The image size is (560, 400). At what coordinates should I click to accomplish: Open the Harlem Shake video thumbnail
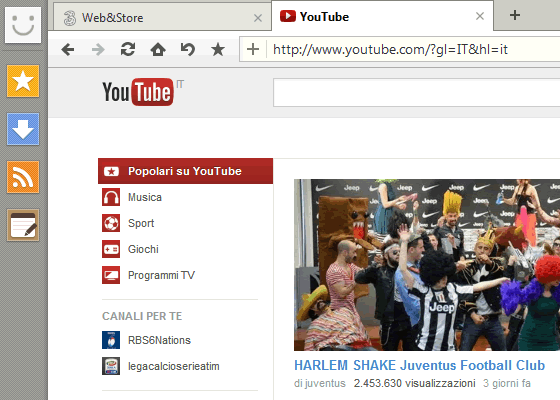[x=427, y=265]
